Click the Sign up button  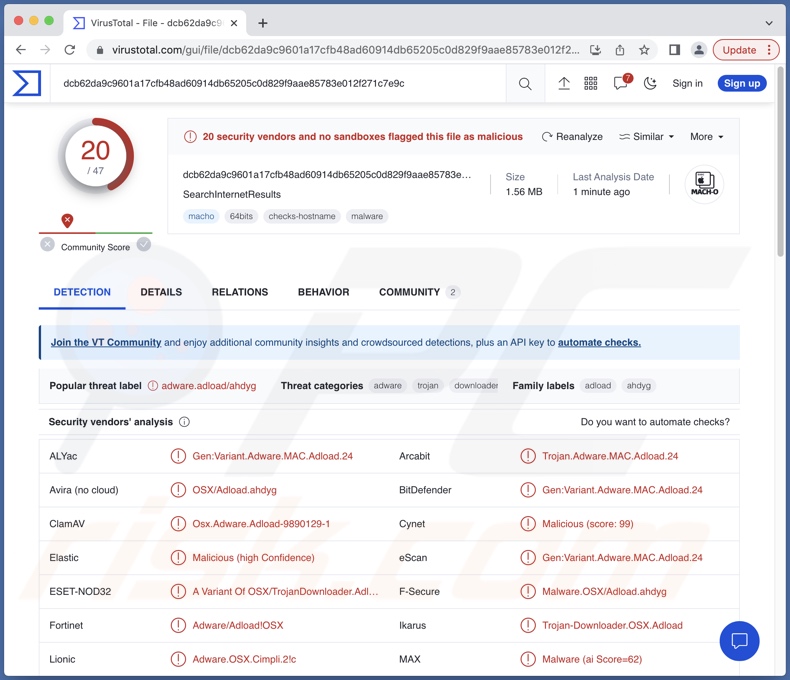click(742, 84)
